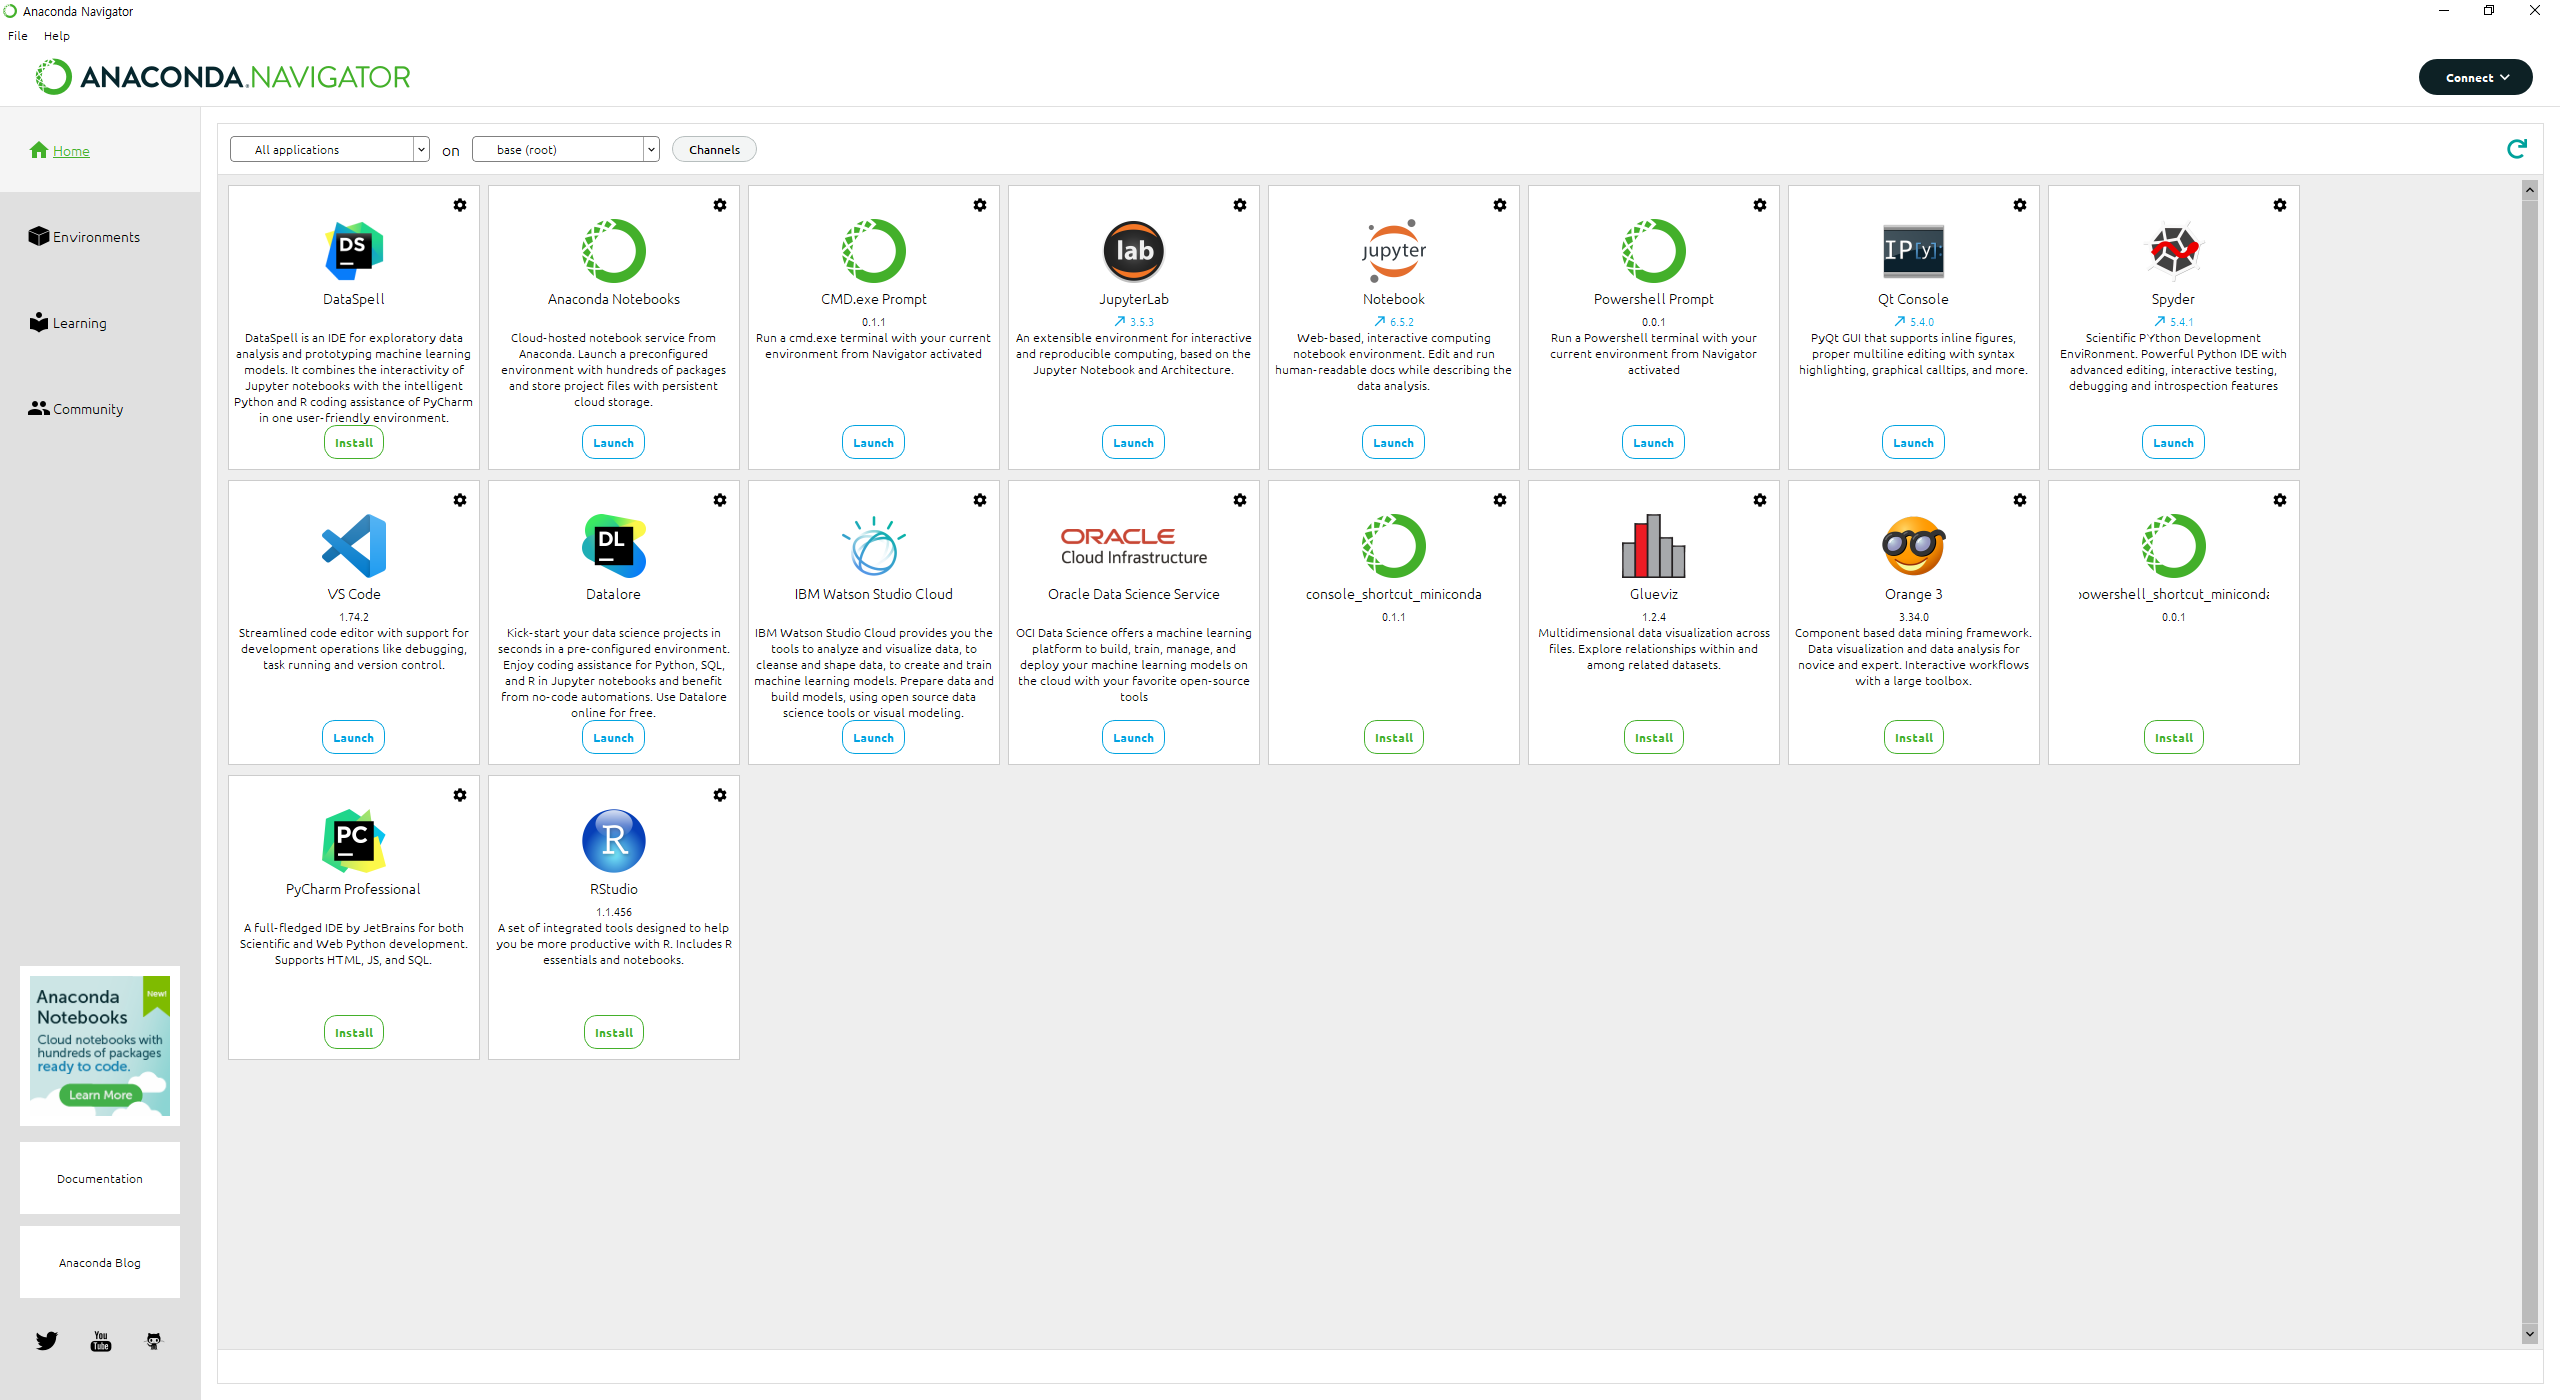2560x1400 pixels.
Task: Click the refresh icon at top right
Action: (2516, 149)
